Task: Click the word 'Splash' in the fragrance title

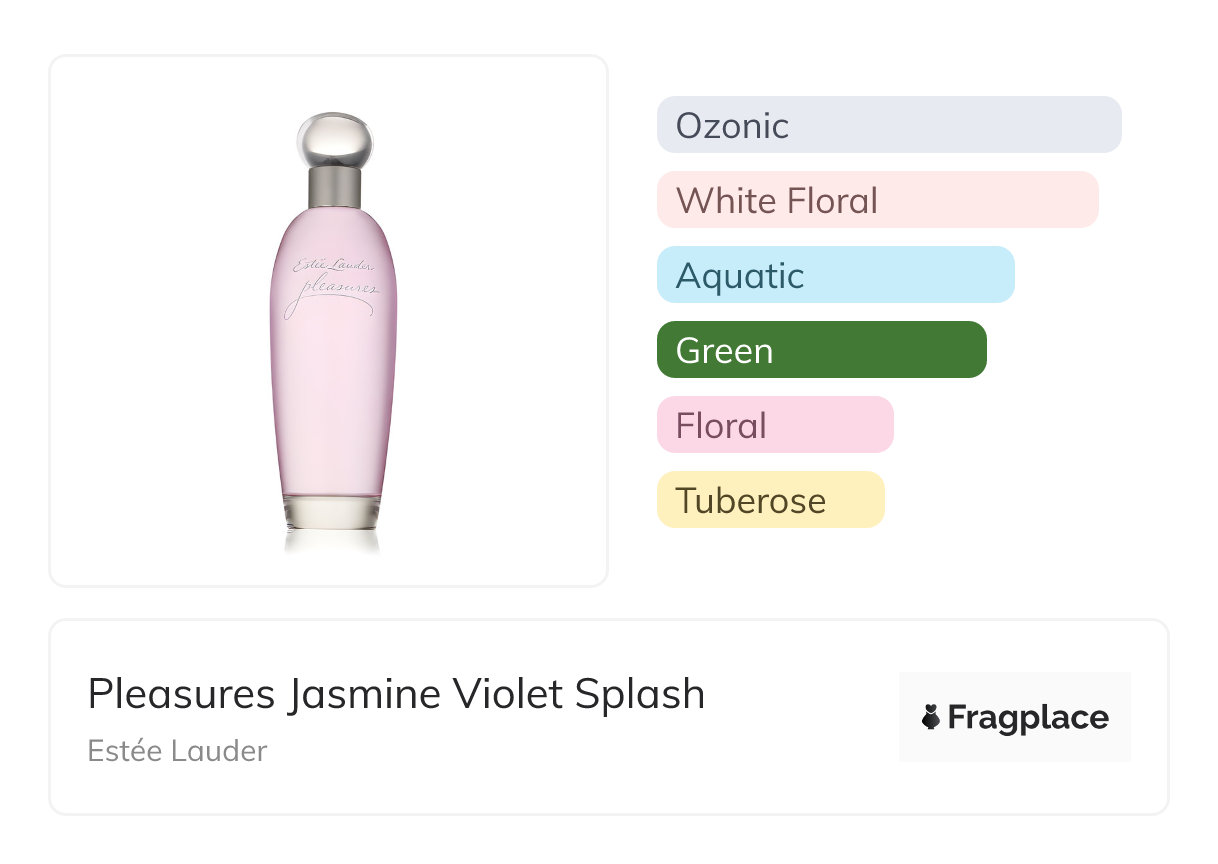Action: pos(643,694)
